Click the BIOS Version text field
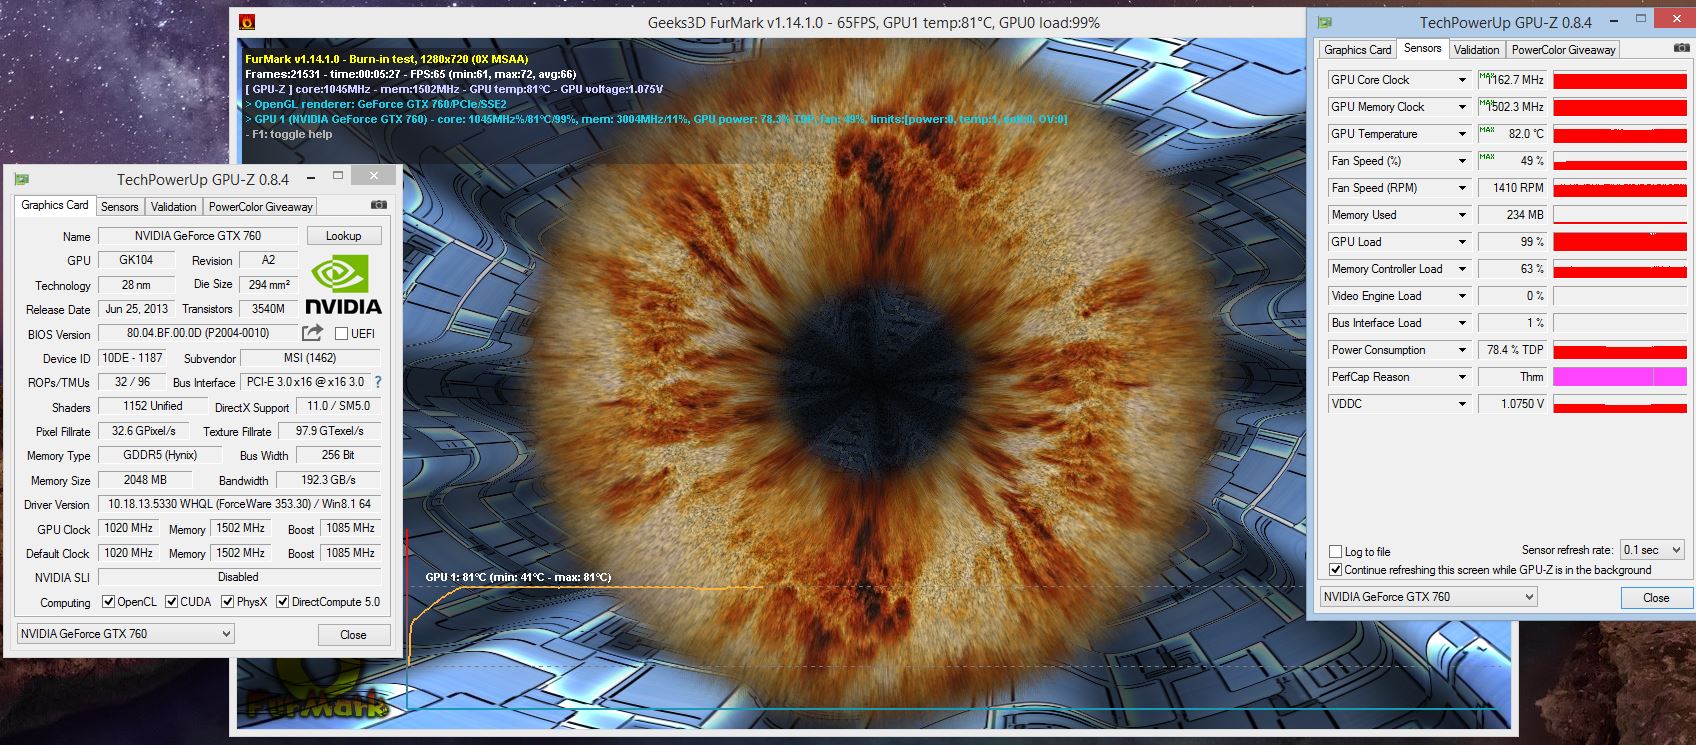Screen dimensions: 1696x745 [x=197, y=333]
